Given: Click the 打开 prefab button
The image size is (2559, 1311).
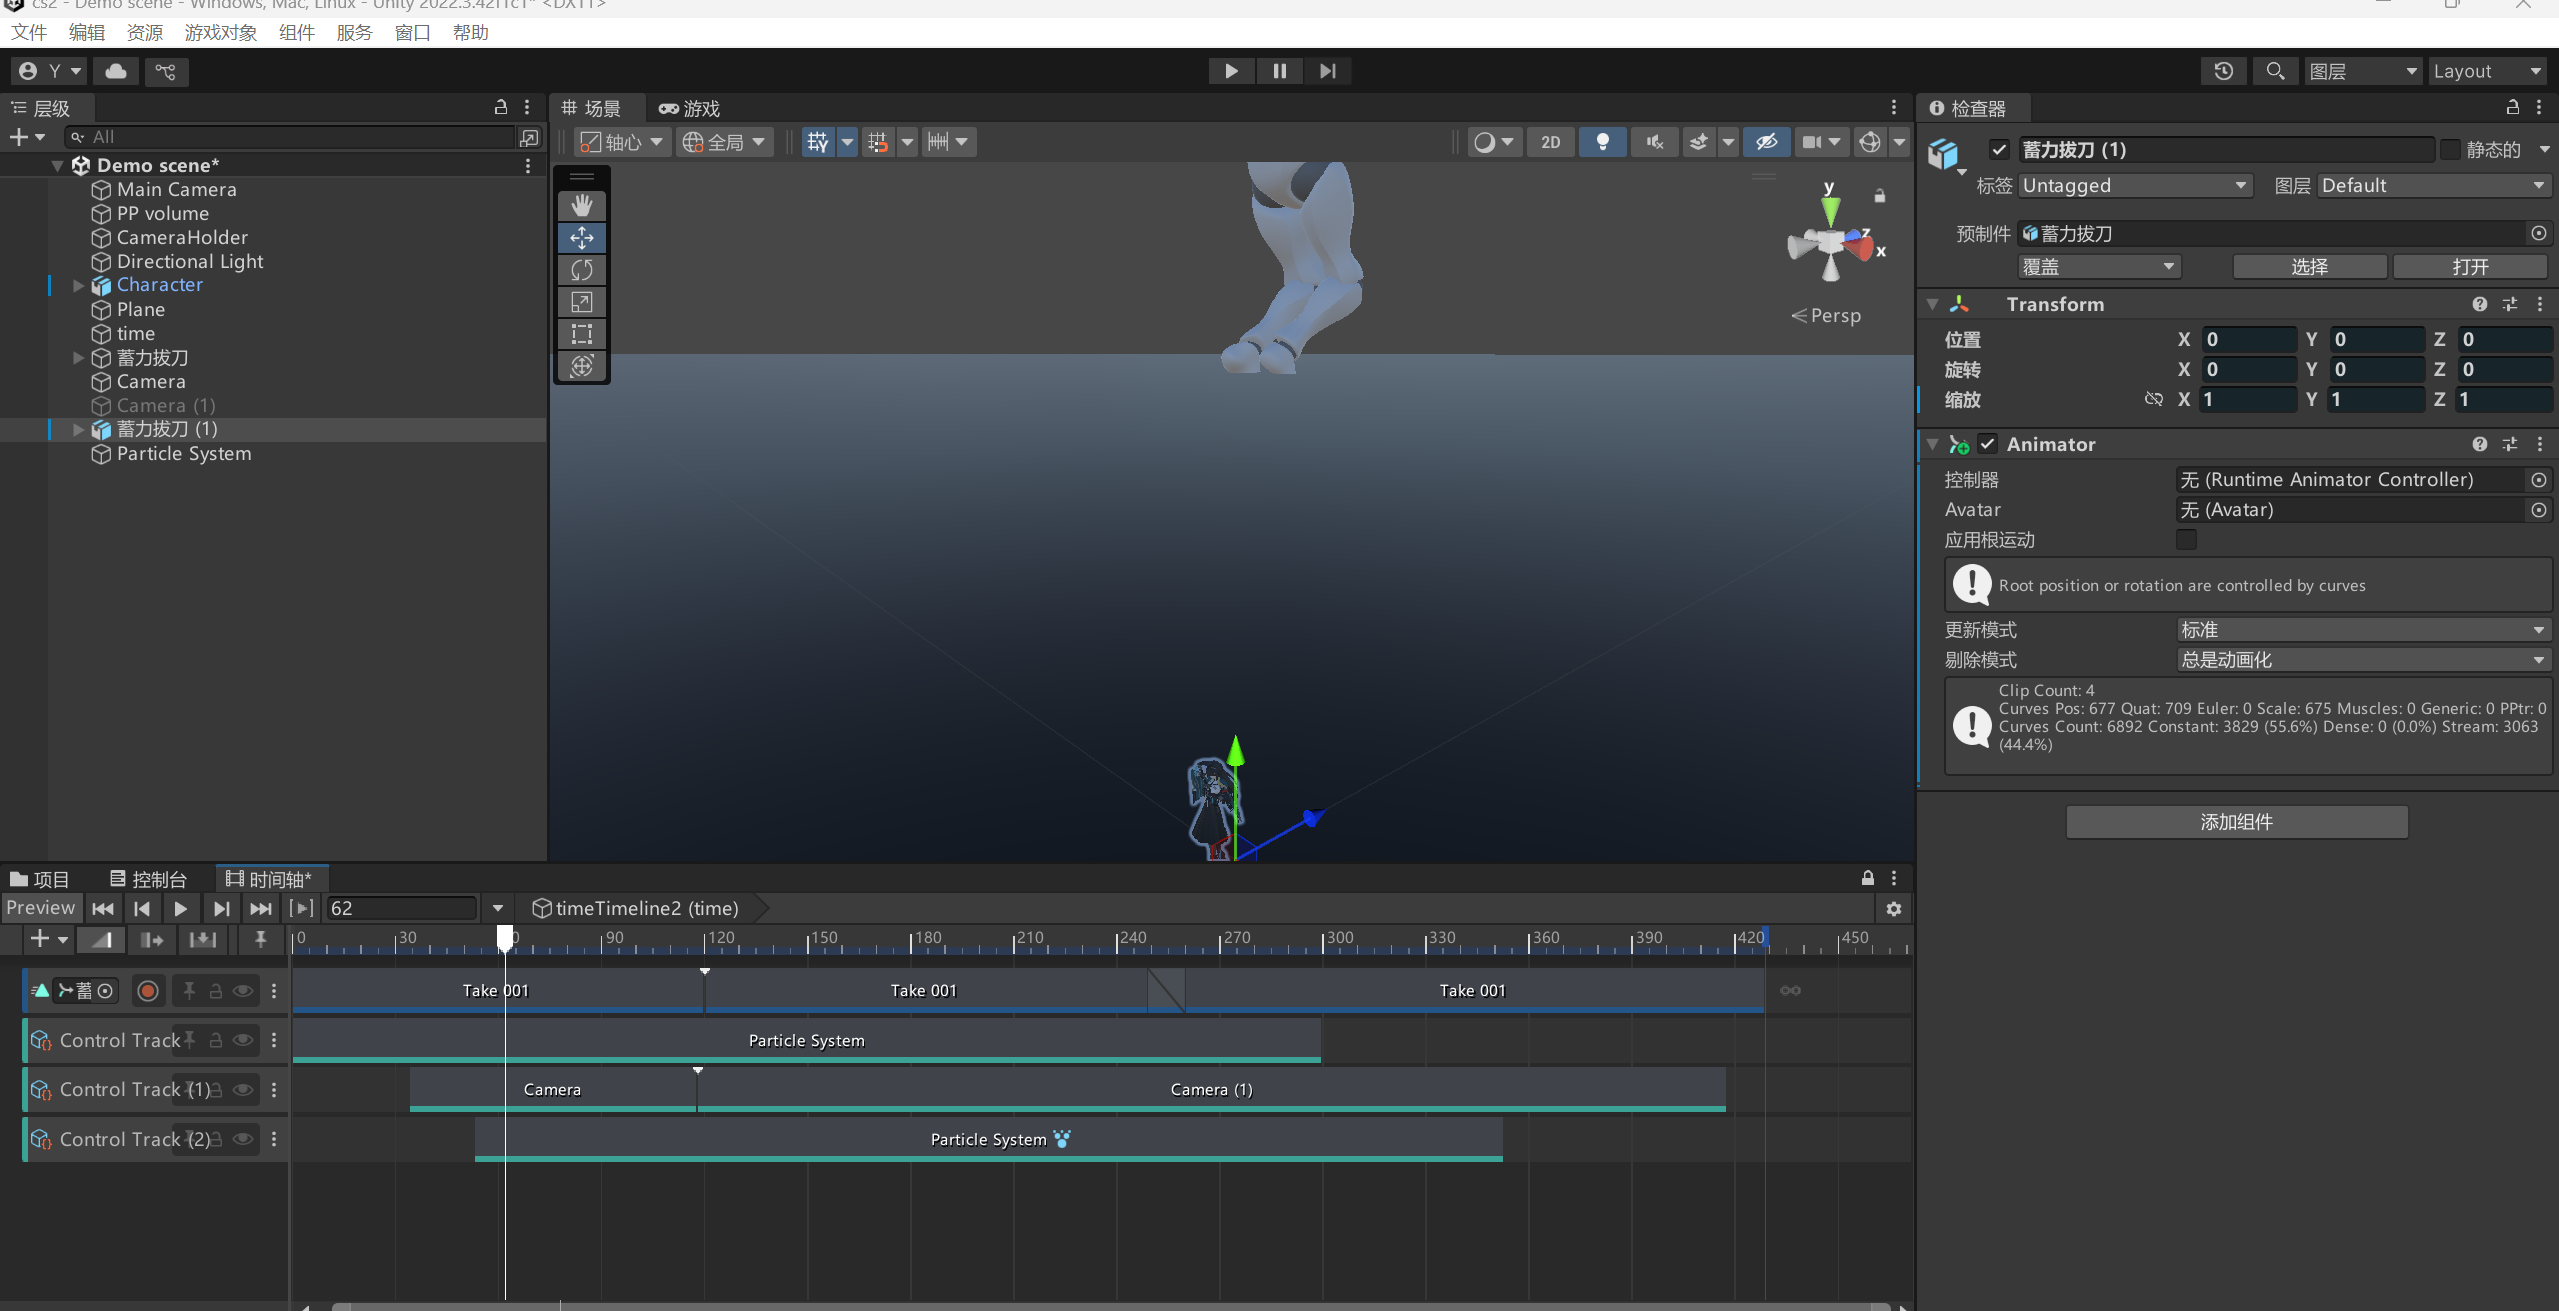Looking at the screenshot, I should click(x=2469, y=267).
